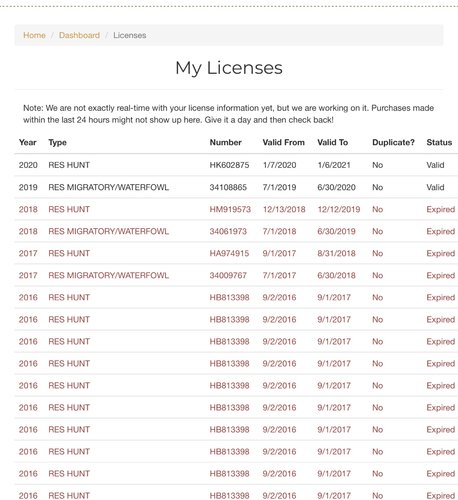
Task: Go to the Dashboard breadcrumb link
Action: pos(79,35)
